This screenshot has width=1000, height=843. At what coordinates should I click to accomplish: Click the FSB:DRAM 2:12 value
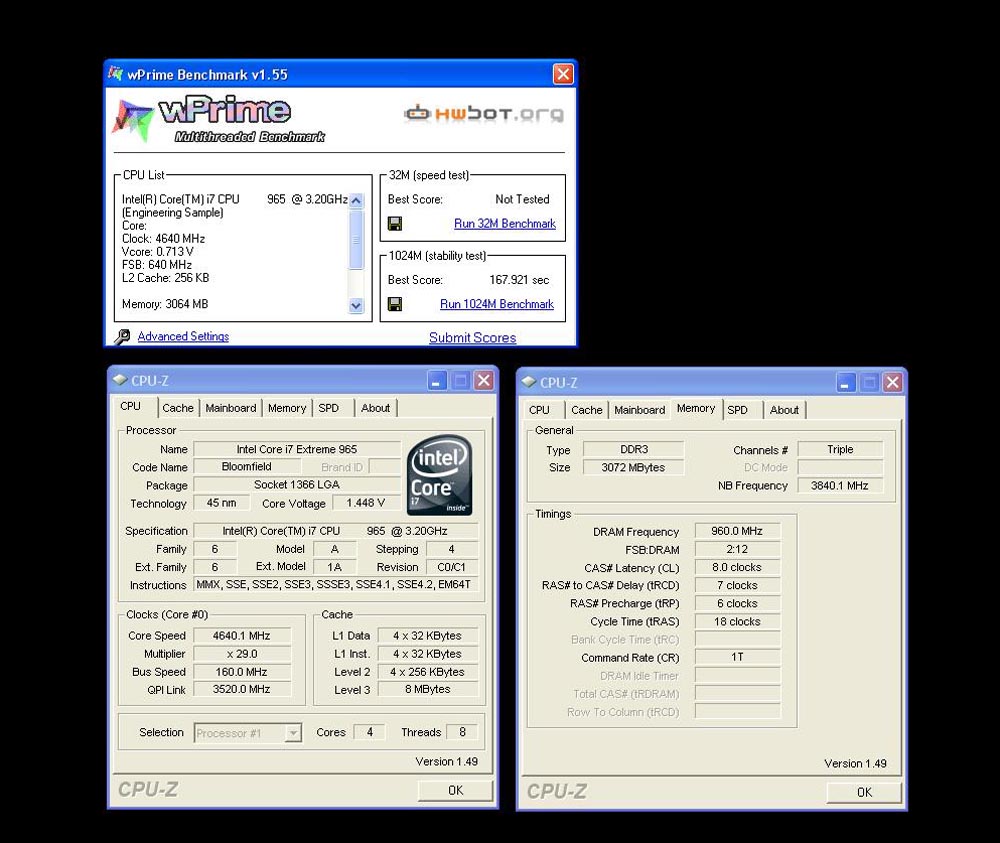point(737,549)
